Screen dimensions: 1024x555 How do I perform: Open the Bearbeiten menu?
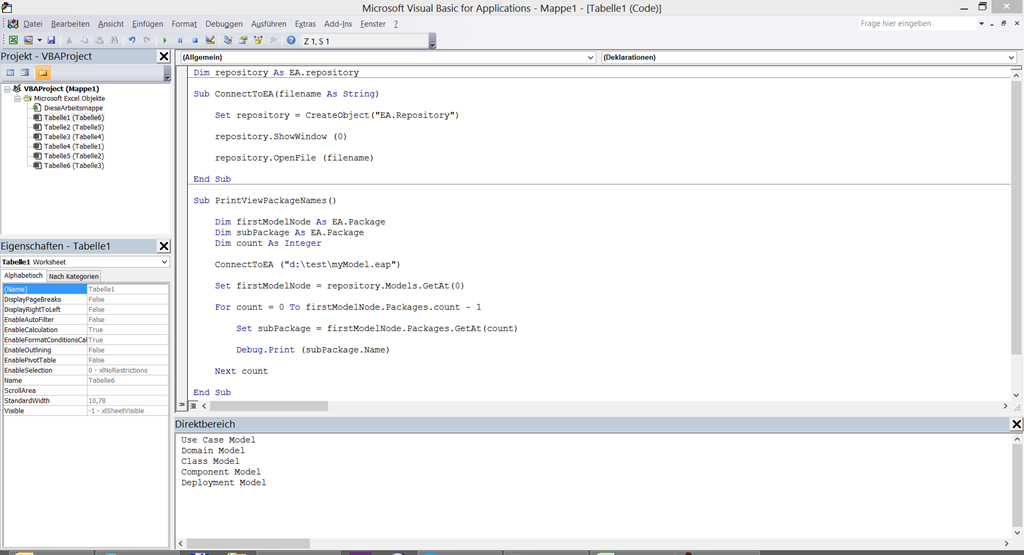tap(70, 24)
